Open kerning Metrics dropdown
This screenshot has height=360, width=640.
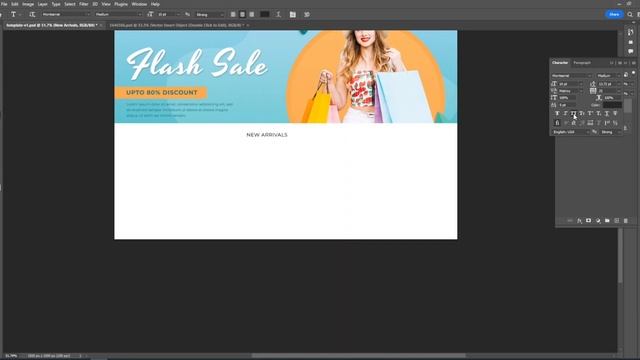pyautogui.click(x=570, y=91)
